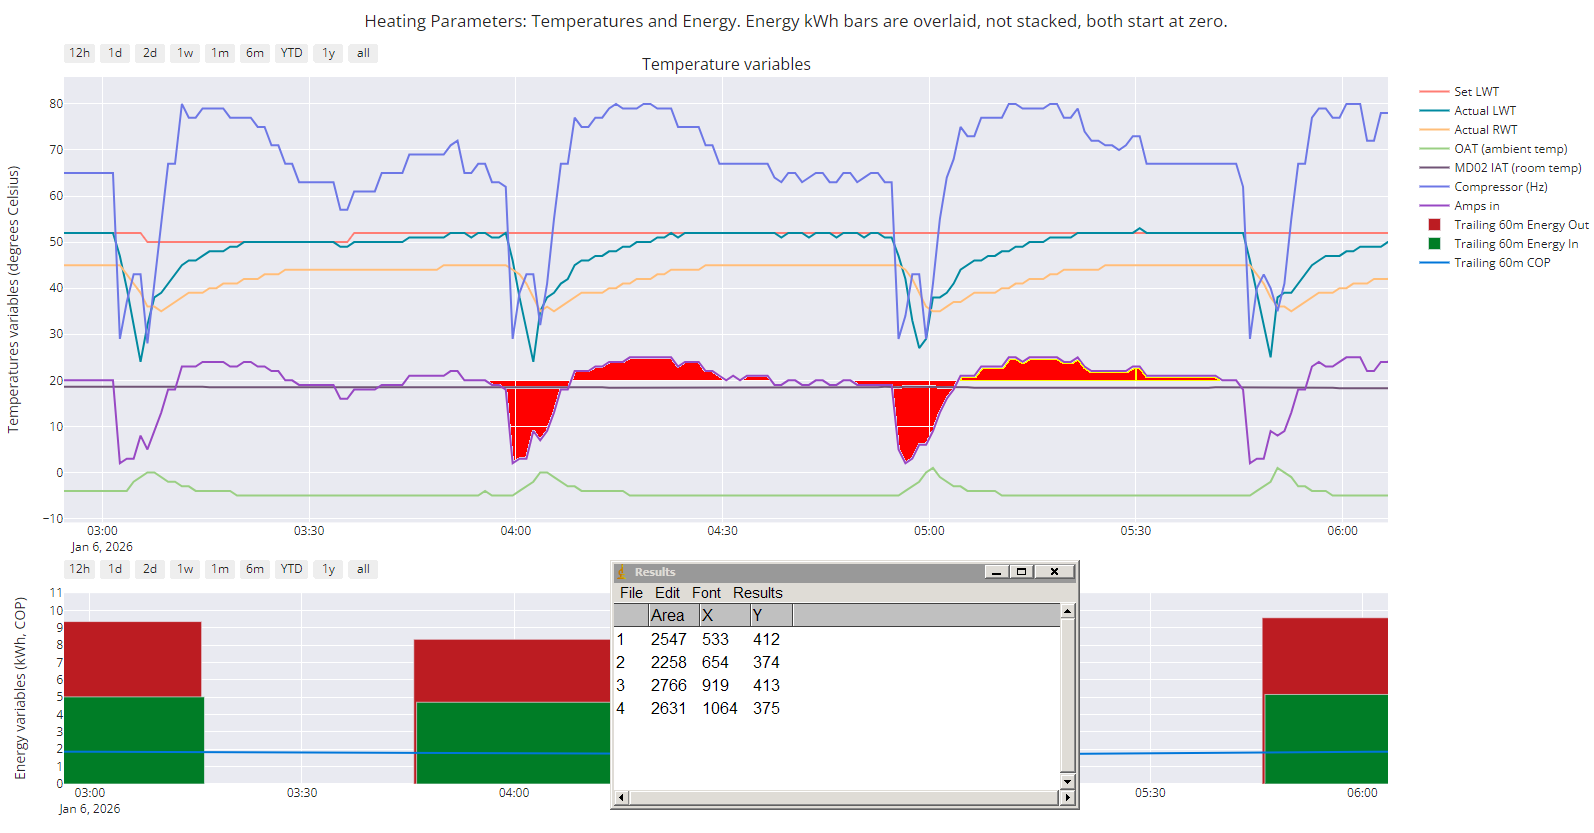
Task: Maximize the Results window
Action: 1021,572
